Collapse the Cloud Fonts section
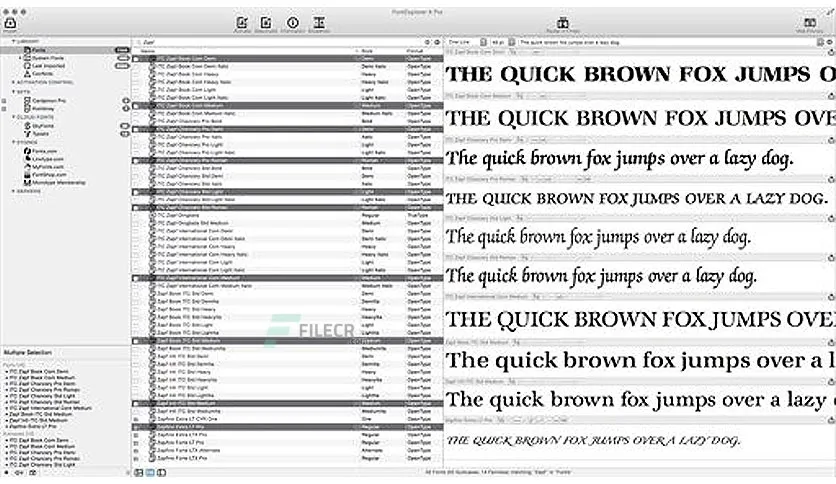Image resolution: width=836 pixels, height=484 pixels. pos(14,117)
